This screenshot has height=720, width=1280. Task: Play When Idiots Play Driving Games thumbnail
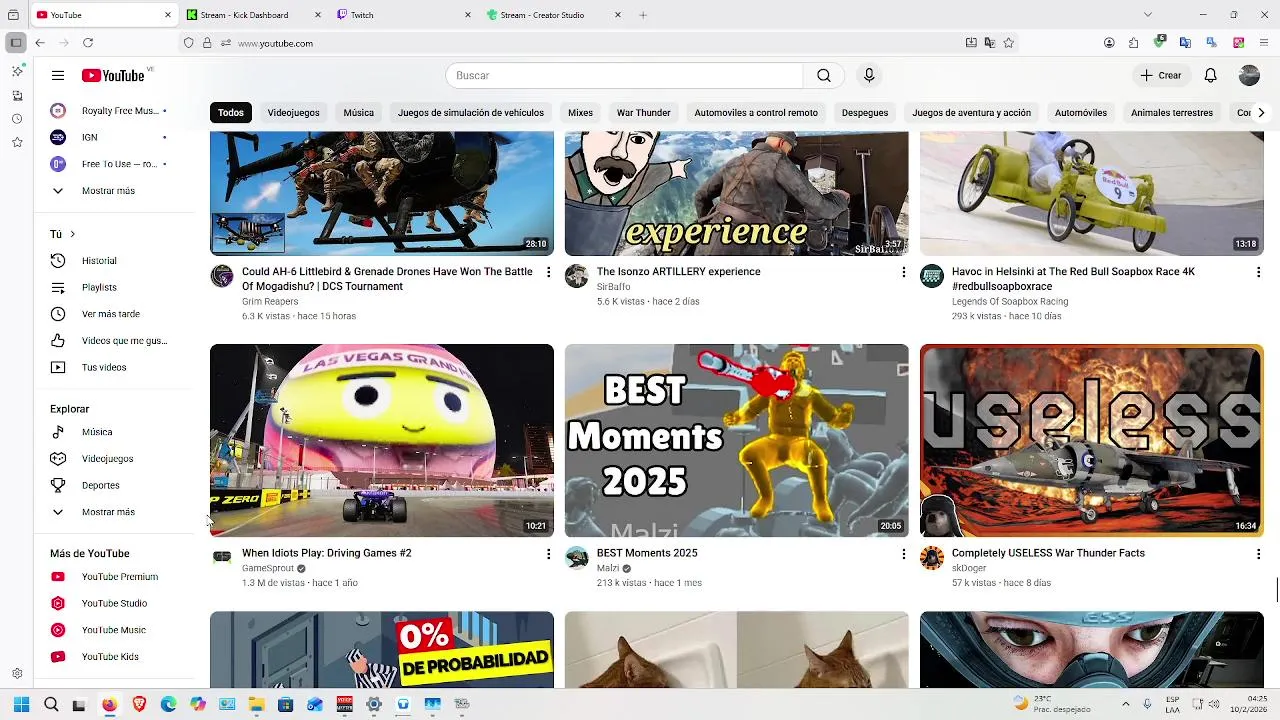[x=382, y=440]
